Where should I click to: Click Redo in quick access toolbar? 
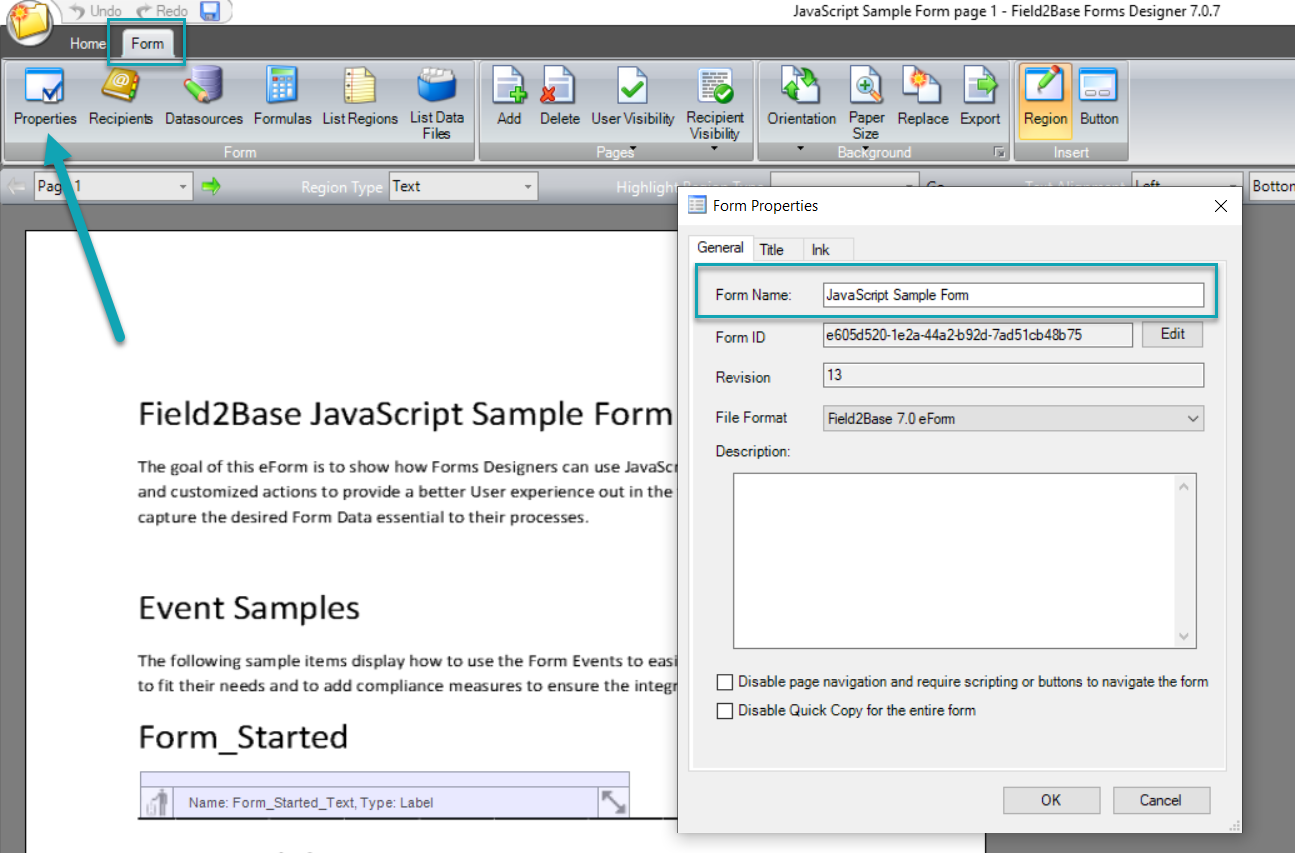(162, 11)
